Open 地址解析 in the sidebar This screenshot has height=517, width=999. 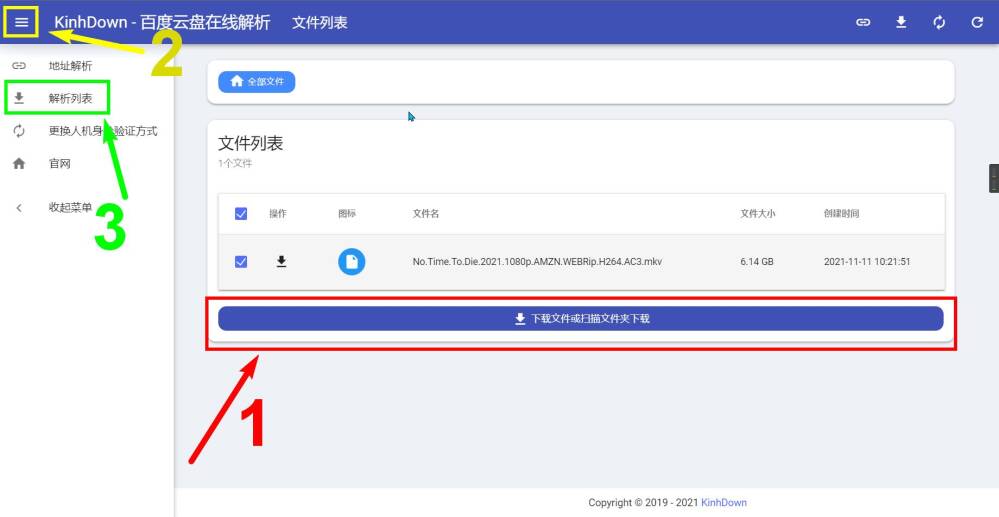click(x=70, y=66)
